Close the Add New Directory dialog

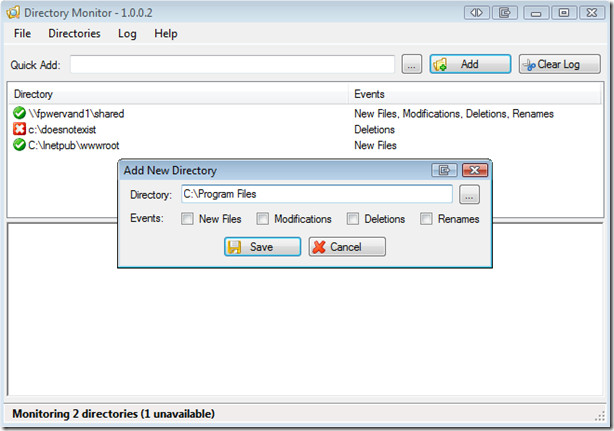point(475,170)
